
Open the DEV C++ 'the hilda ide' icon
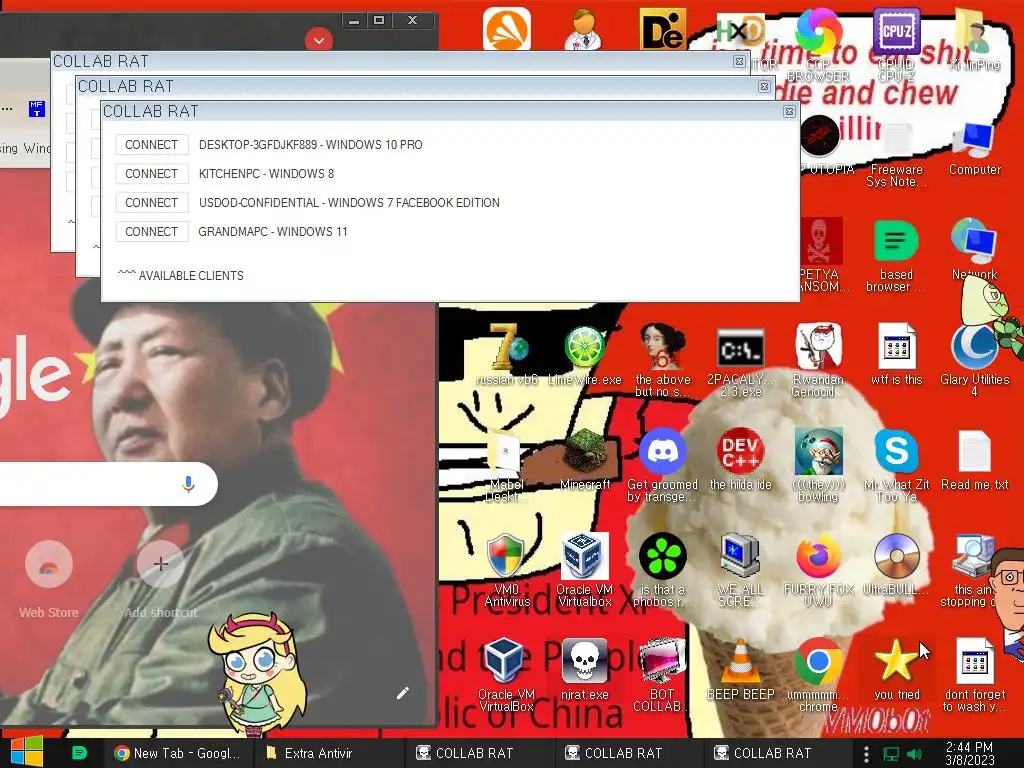741,460
